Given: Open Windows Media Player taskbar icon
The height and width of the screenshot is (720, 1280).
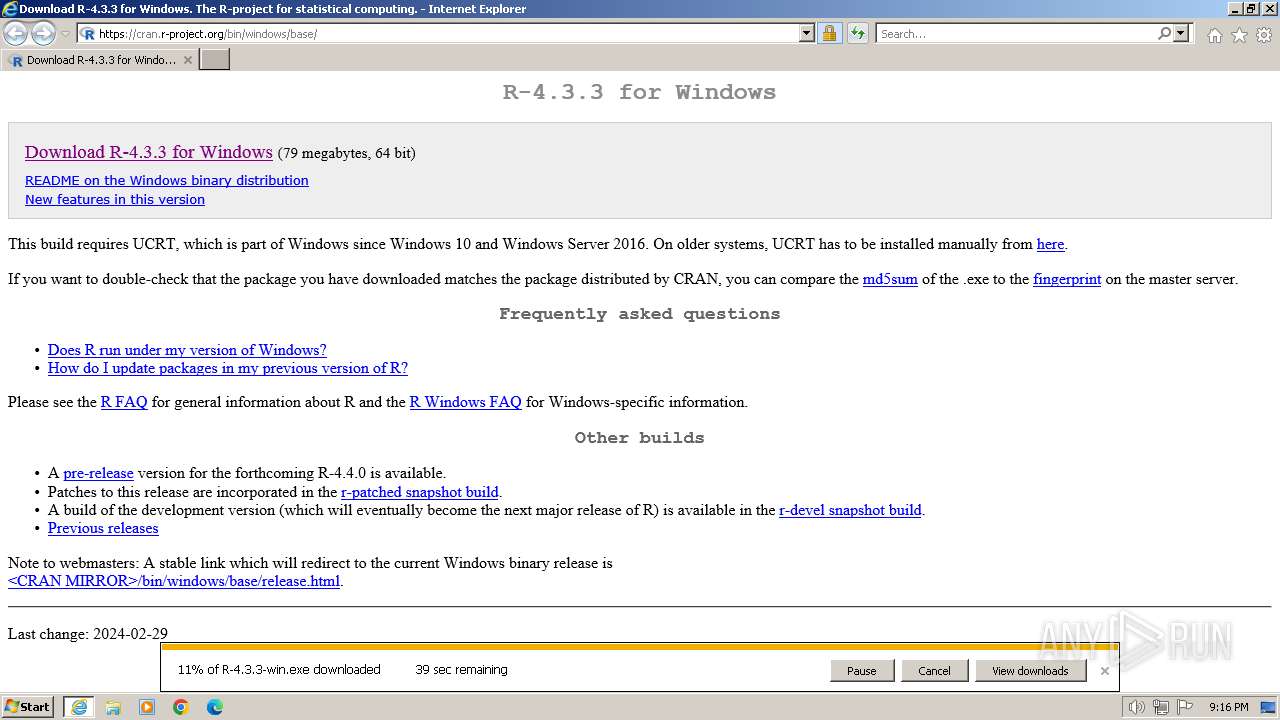Looking at the screenshot, I should 147,707.
